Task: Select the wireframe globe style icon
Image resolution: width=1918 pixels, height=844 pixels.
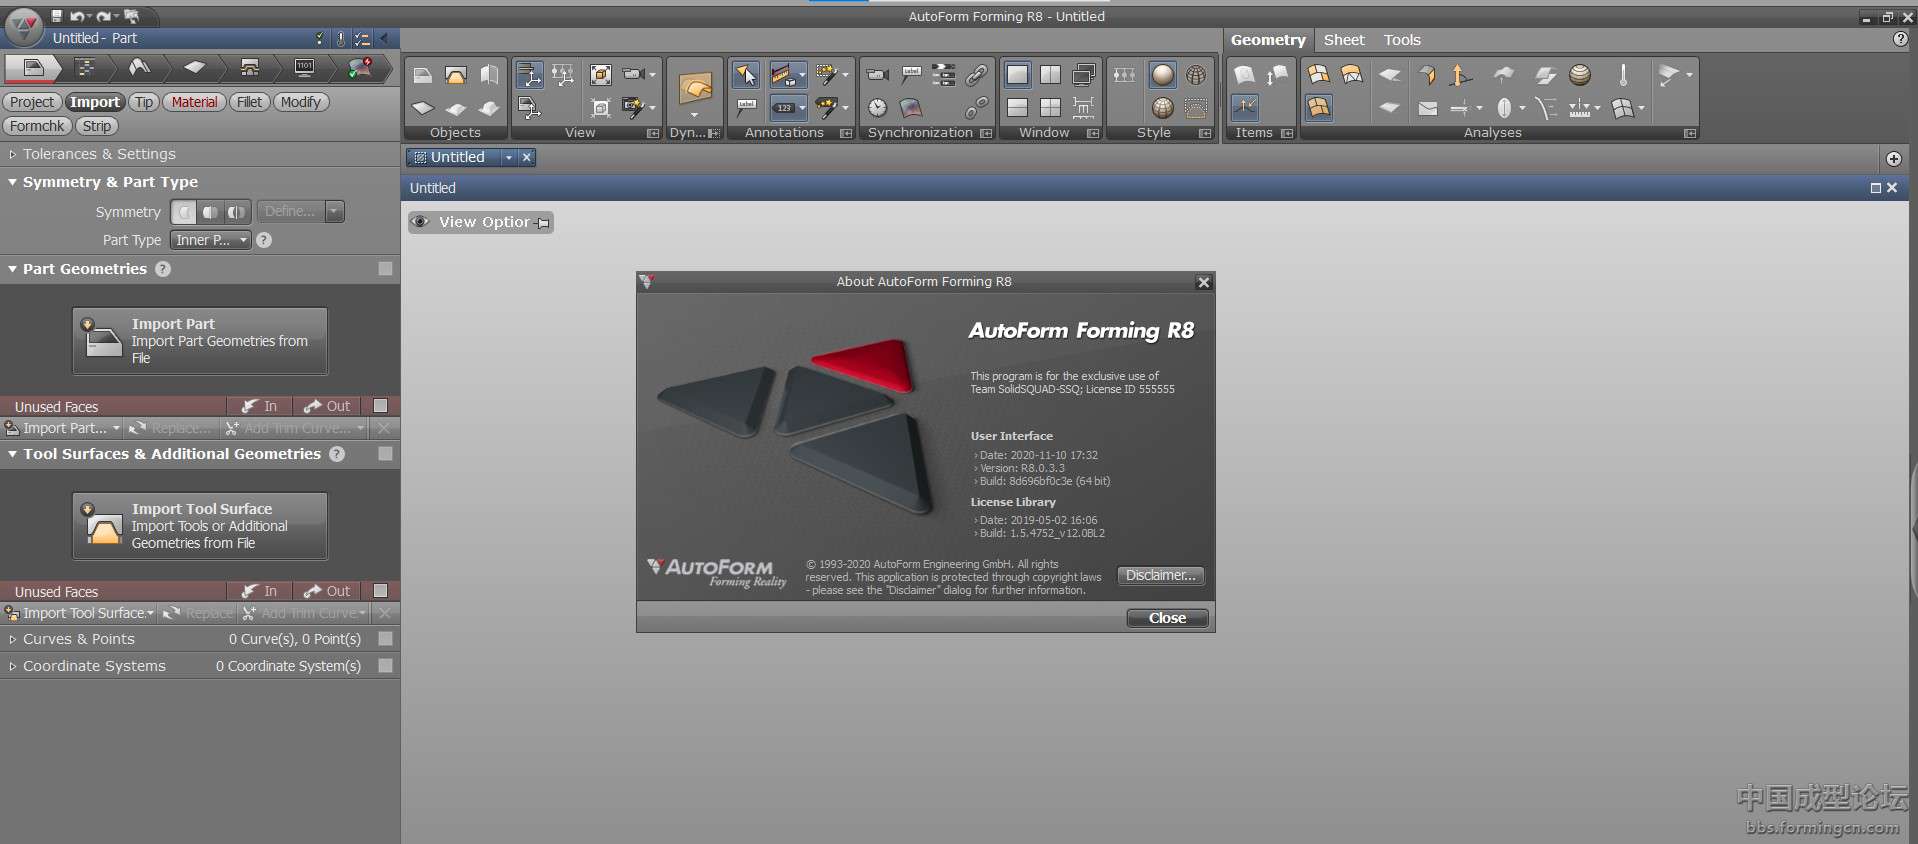Action: [x=1196, y=75]
